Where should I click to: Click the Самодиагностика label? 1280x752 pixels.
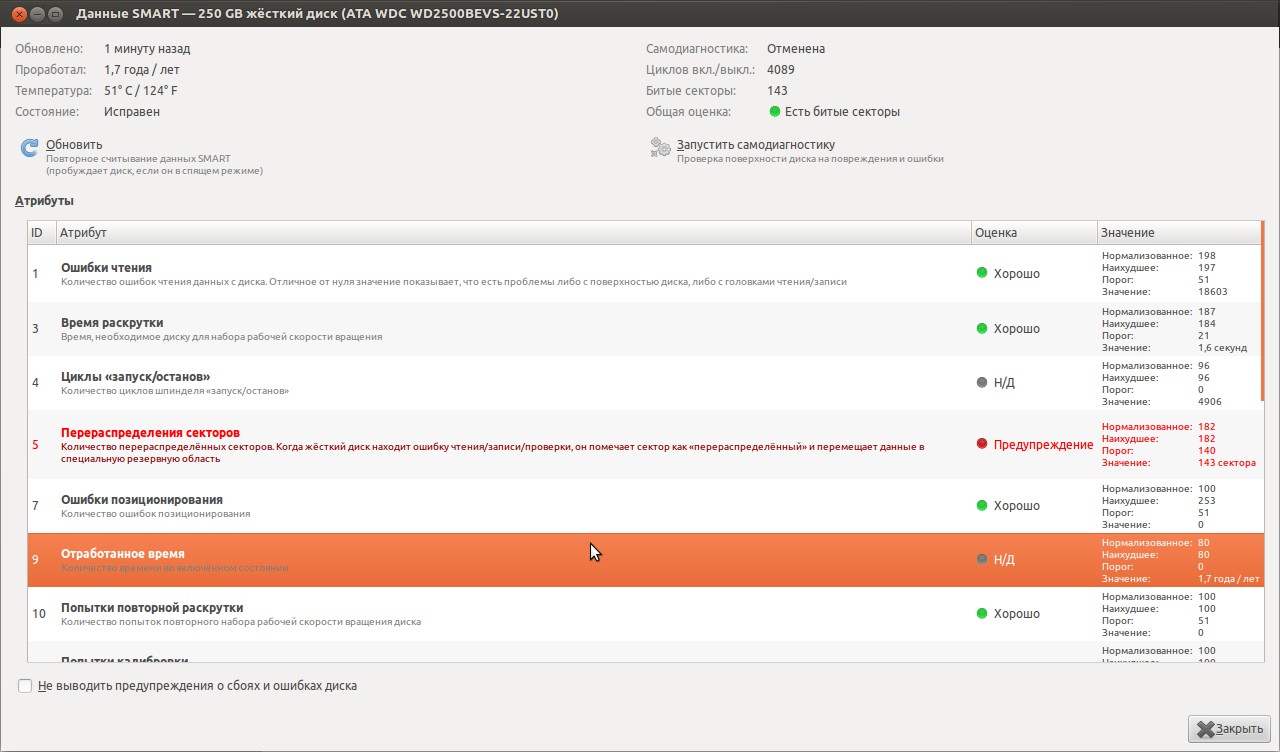(x=697, y=48)
